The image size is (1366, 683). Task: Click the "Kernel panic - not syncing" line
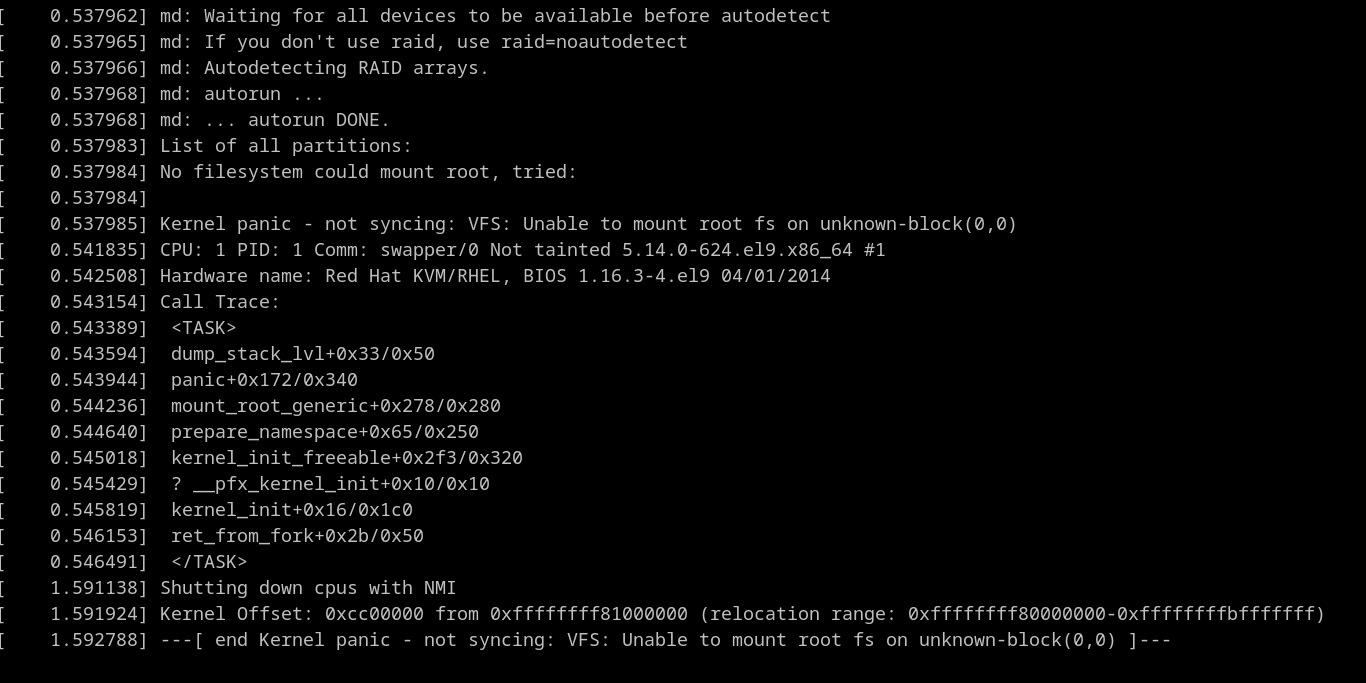[588, 224]
